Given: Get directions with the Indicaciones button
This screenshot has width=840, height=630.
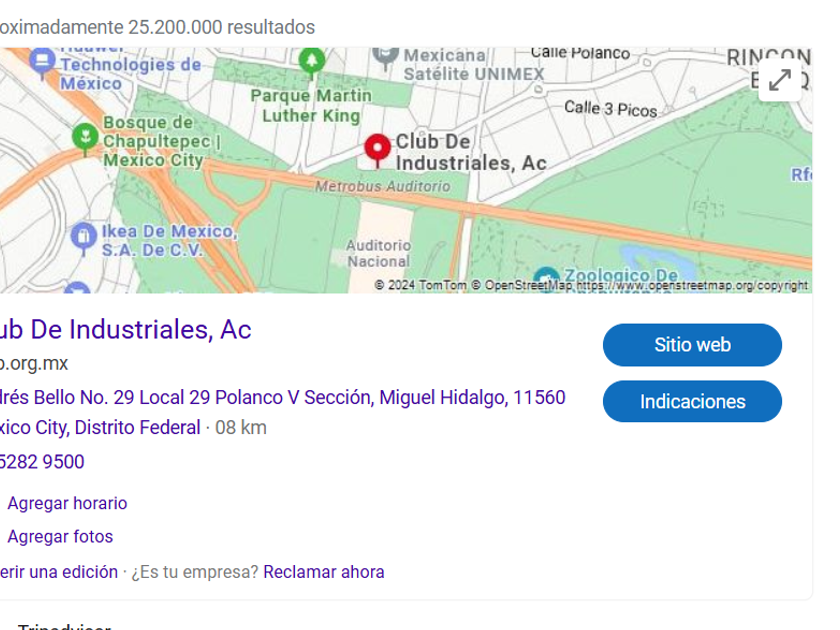Looking at the screenshot, I should (692, 402).
